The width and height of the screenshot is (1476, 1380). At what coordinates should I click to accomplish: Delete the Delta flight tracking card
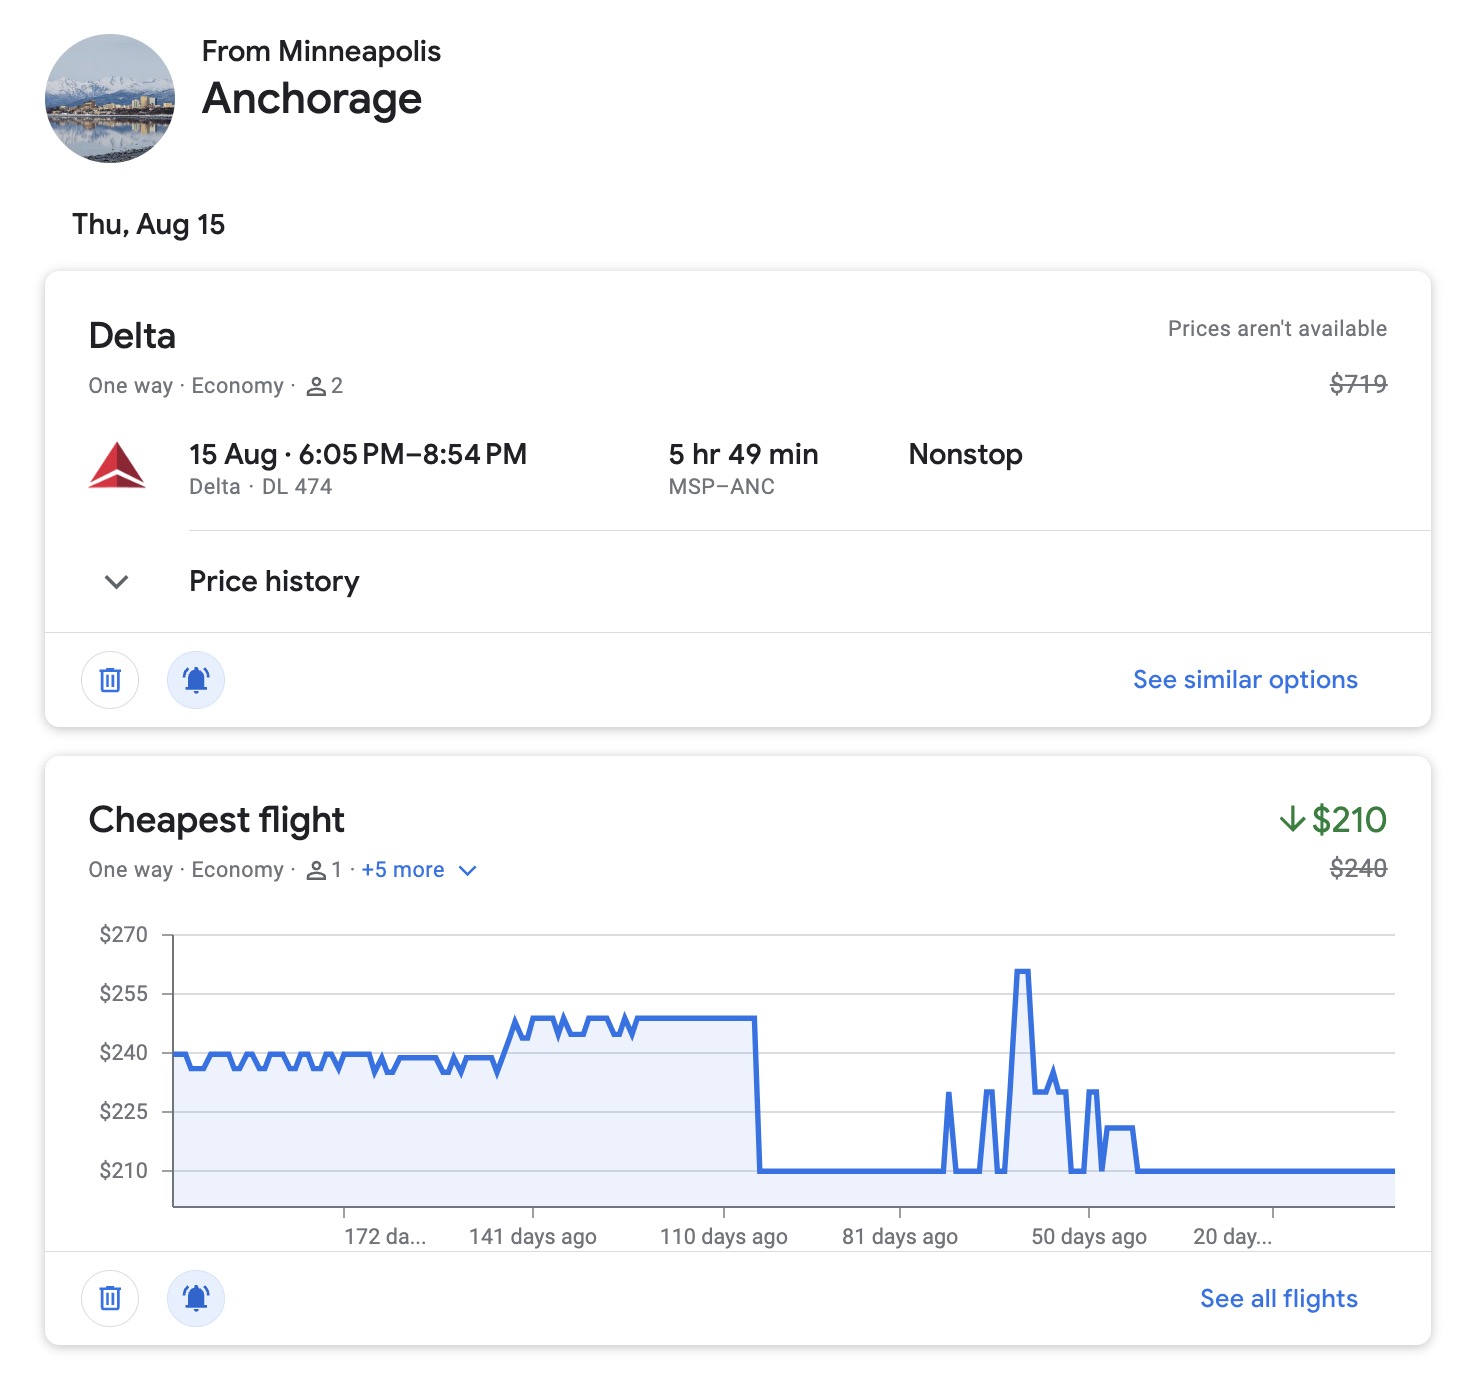[109, 679]
